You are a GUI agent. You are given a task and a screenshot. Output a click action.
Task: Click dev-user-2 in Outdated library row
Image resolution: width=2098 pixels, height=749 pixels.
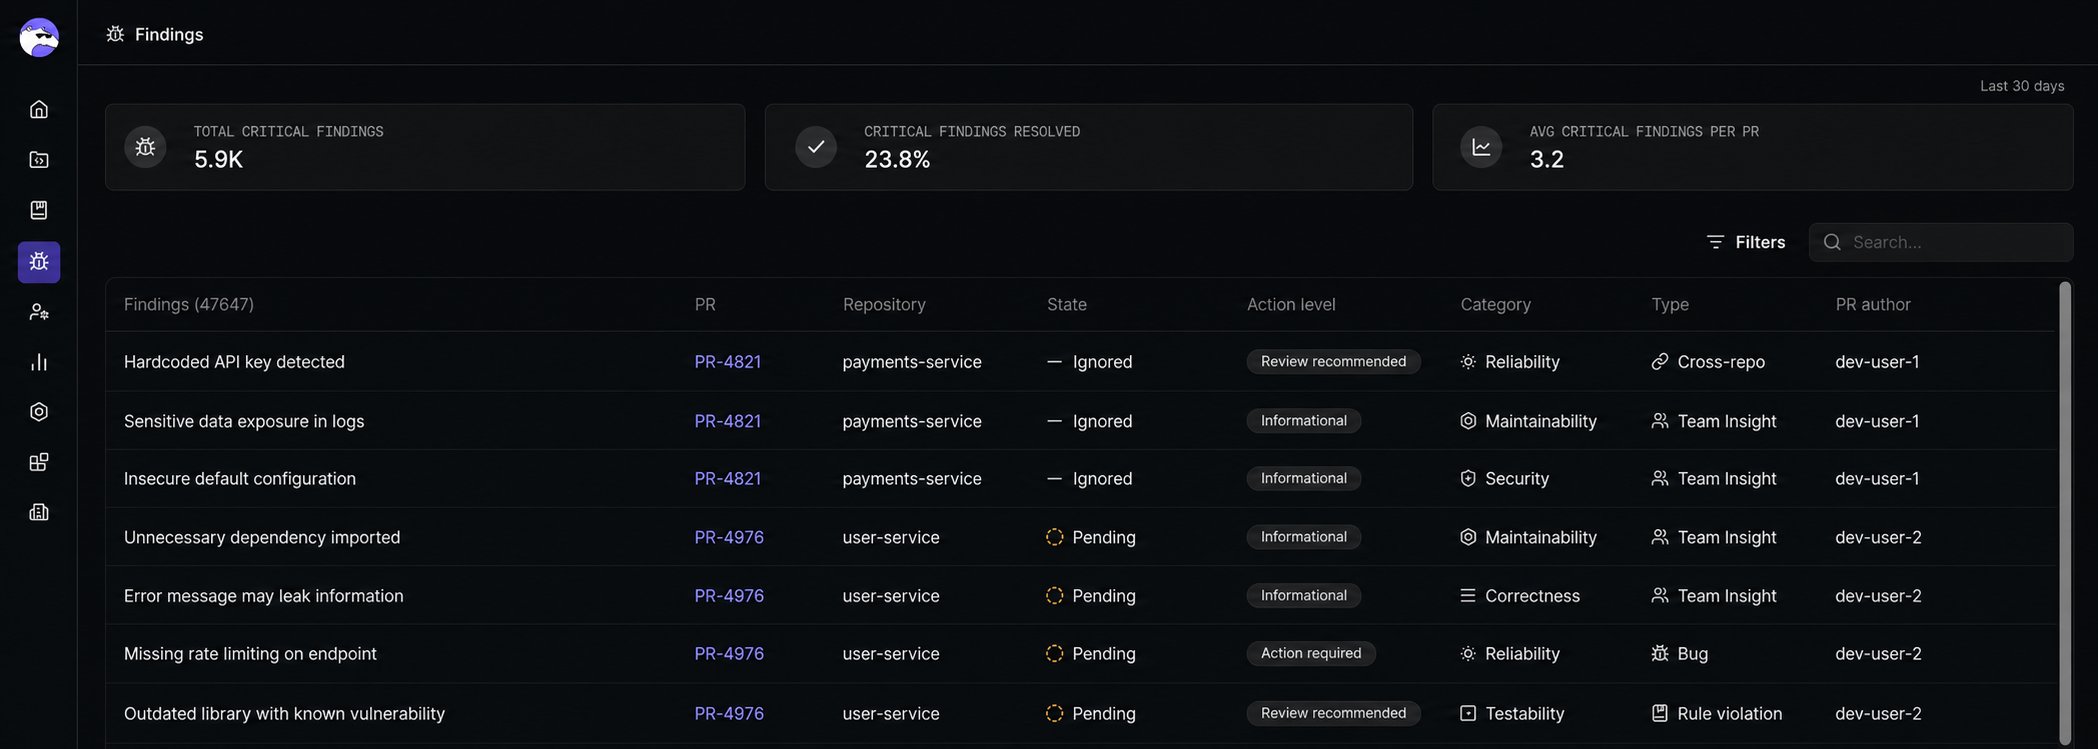pos(1878,714)
